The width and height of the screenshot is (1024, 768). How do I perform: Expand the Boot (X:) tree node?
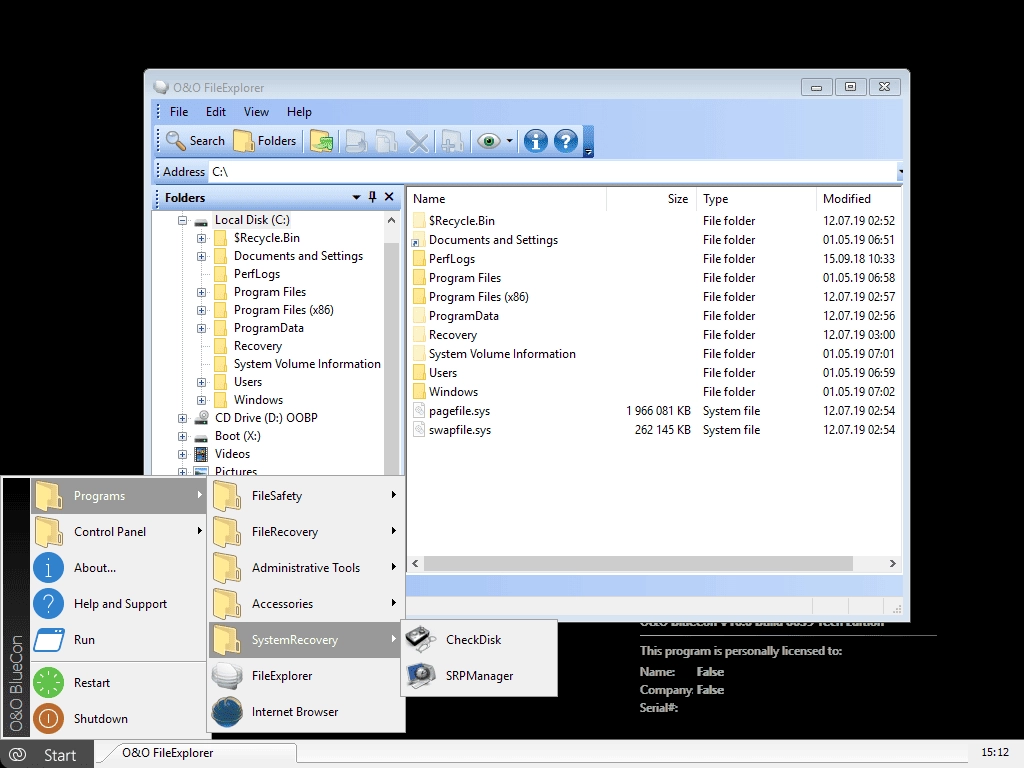point(183,436)
